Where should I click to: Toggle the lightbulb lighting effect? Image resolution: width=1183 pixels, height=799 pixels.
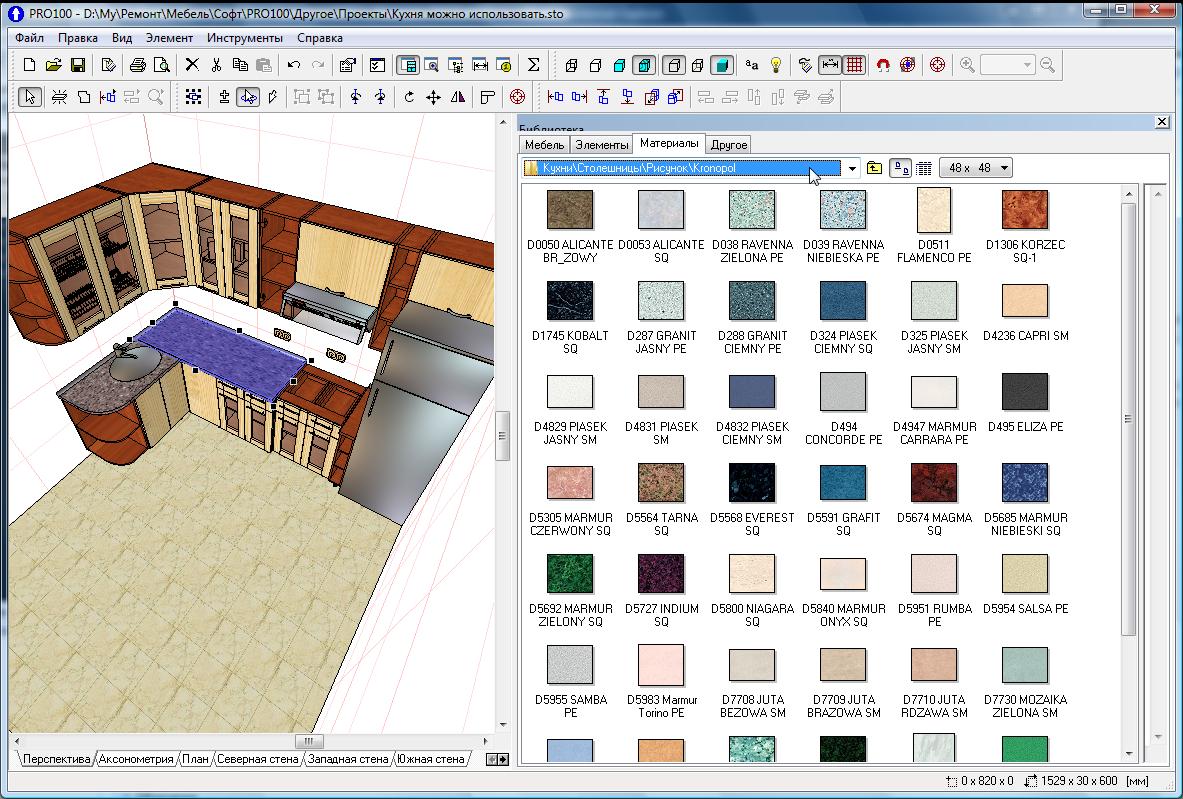pyautogui.click(x=775, y=66)
